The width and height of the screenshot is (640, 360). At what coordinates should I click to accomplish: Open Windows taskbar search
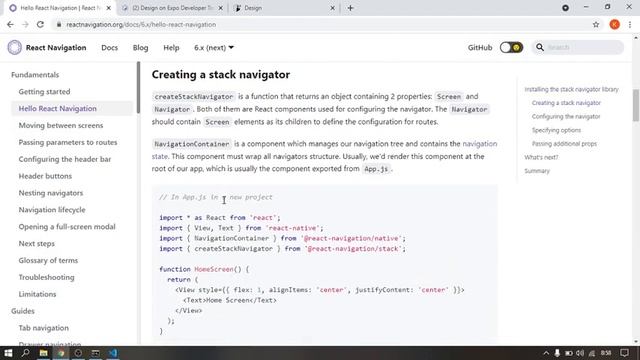[x=25, y=353]
